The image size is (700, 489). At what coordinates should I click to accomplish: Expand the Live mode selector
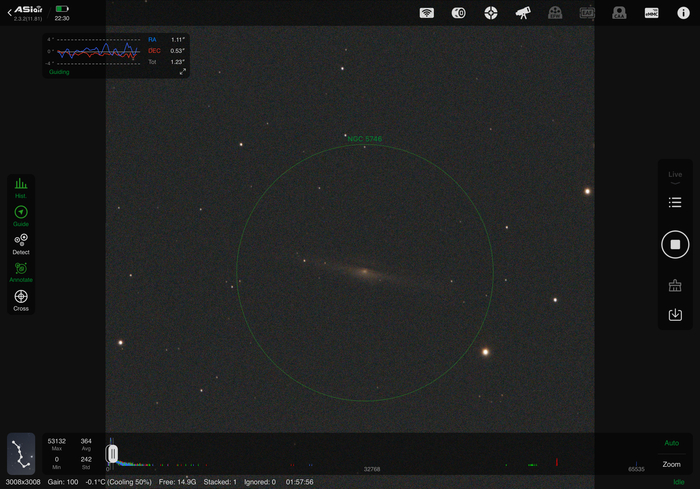(x=675, y=177)
